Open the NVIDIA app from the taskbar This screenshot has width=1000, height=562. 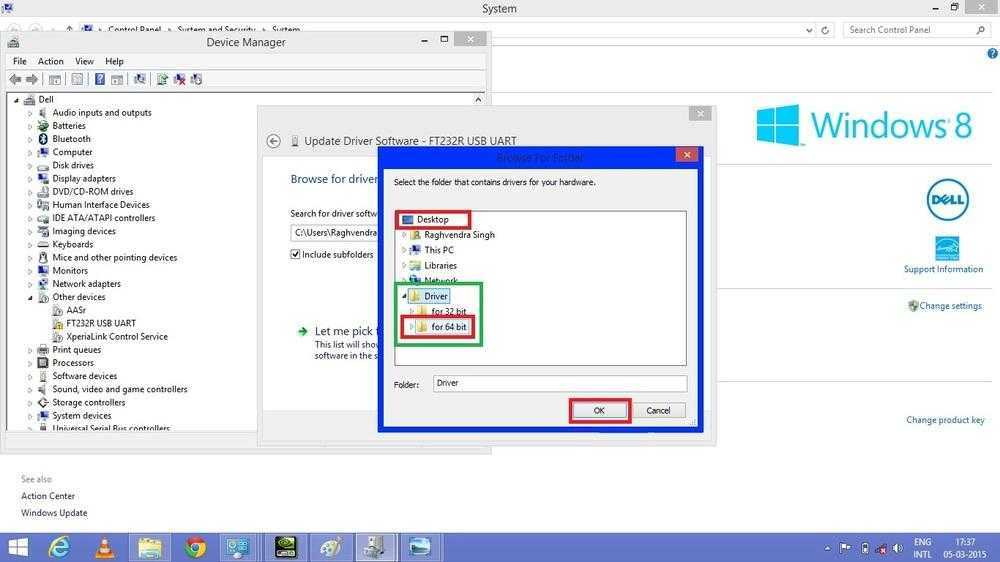pos(287,547)
